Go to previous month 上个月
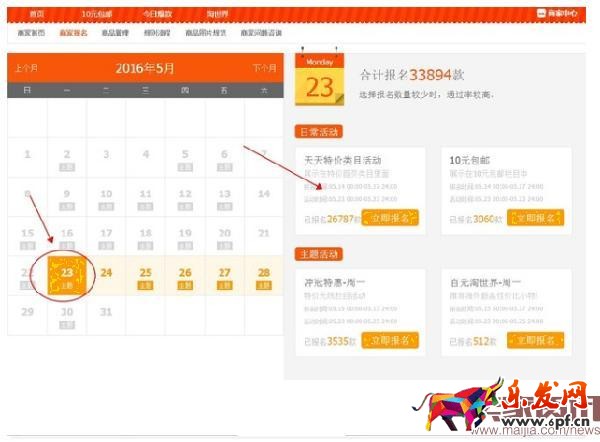Screen dimensions: 600x442 [x=27, y=68]
